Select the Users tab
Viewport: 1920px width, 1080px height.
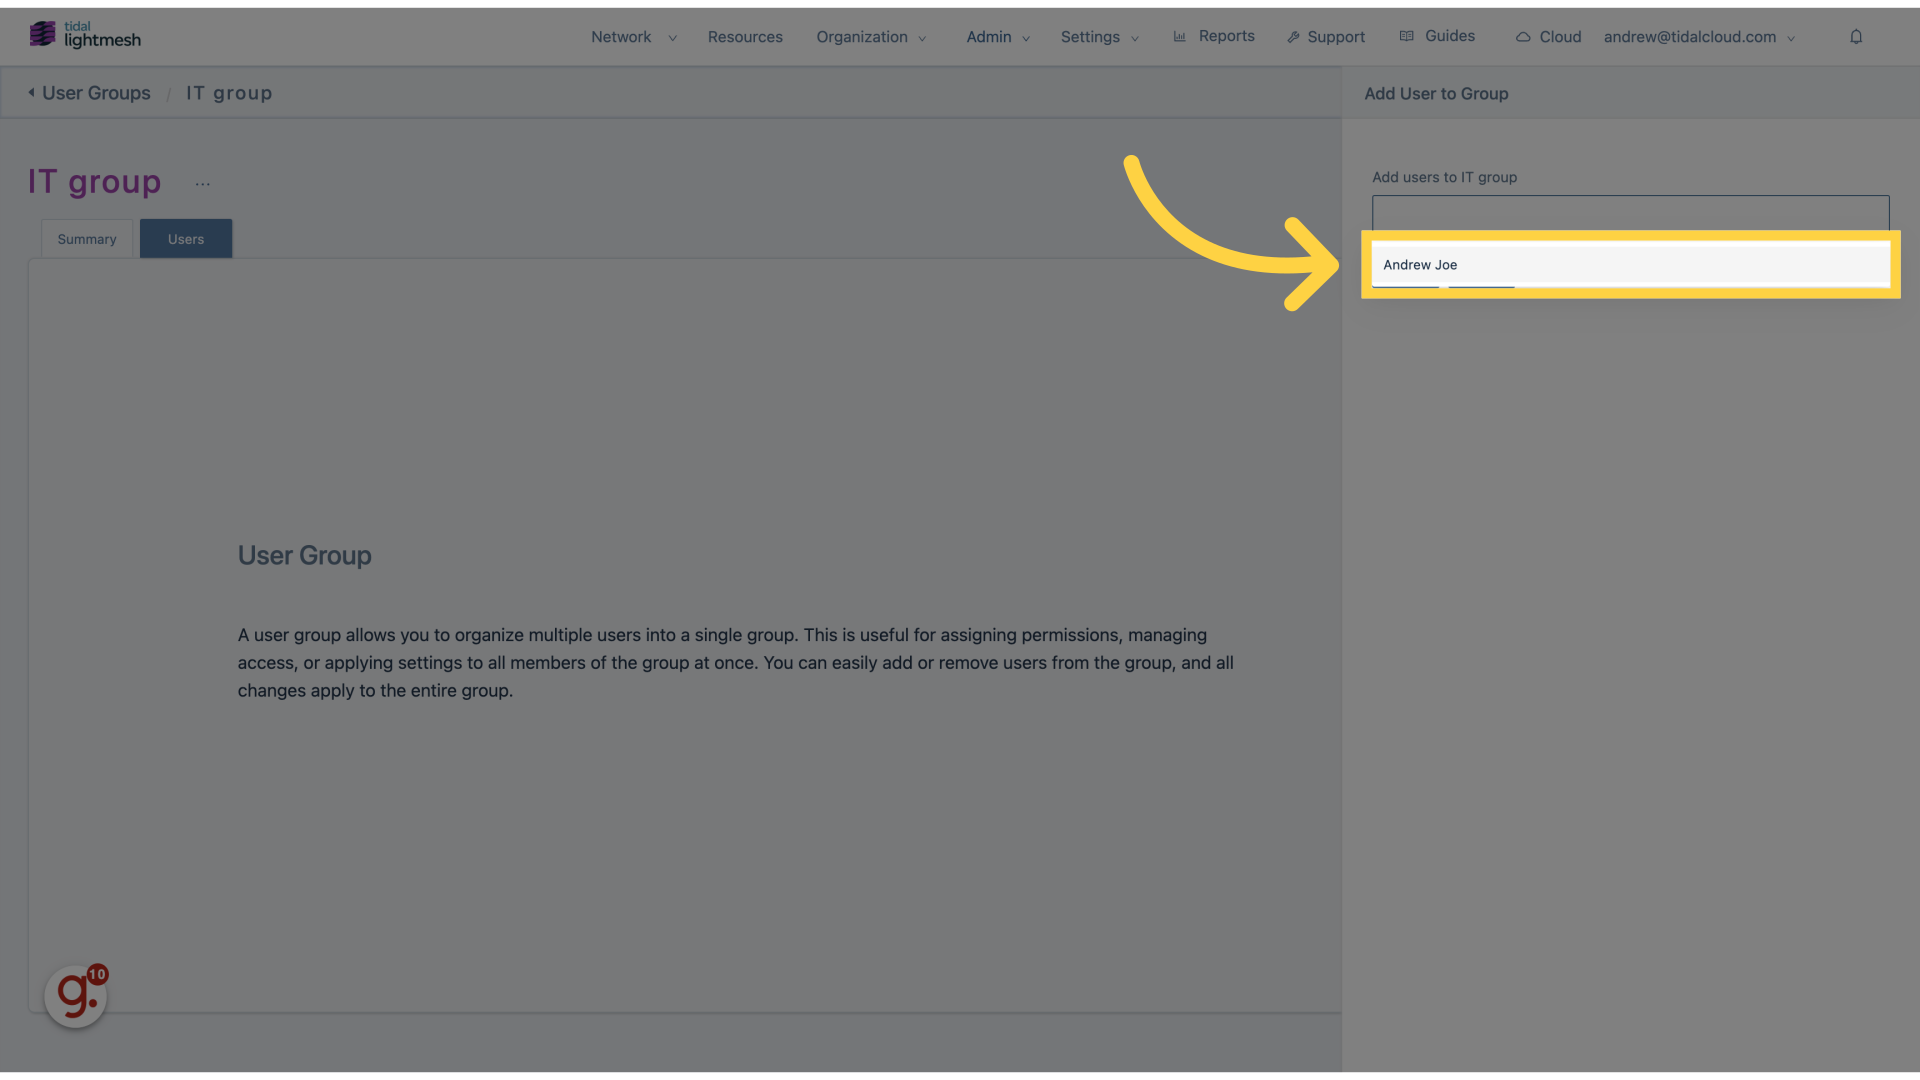click(x=185, y=239)
